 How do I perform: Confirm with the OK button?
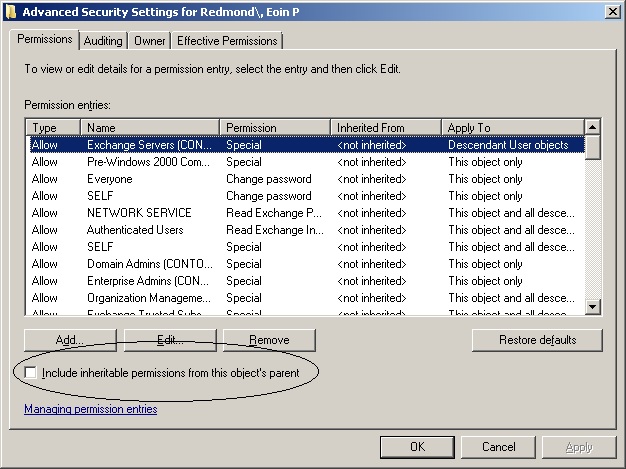(x=417, y=447)
